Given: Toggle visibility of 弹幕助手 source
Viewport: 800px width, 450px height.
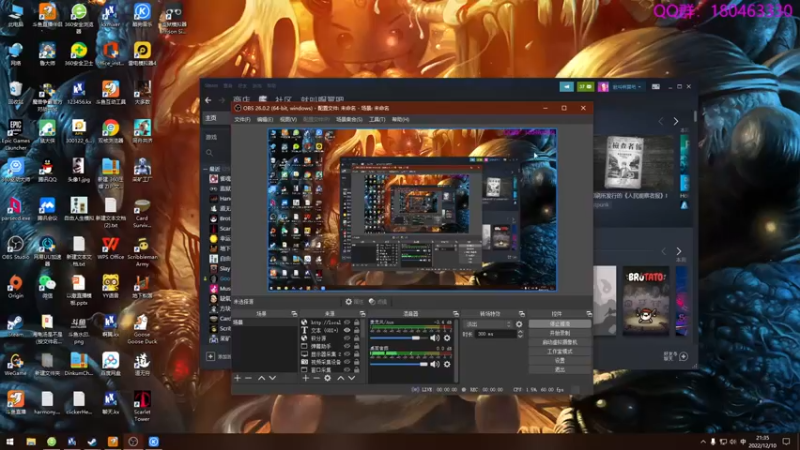Looking at the screenshot, I should [347, 346].
